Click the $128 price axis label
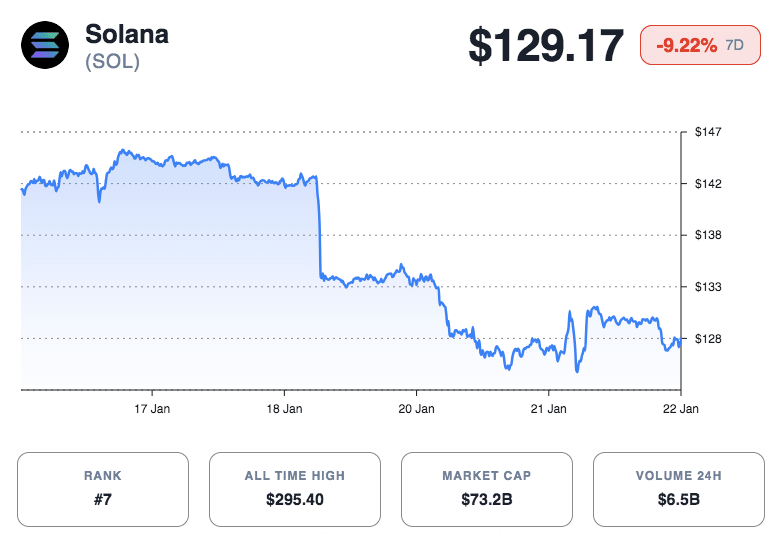 point(708,339)
